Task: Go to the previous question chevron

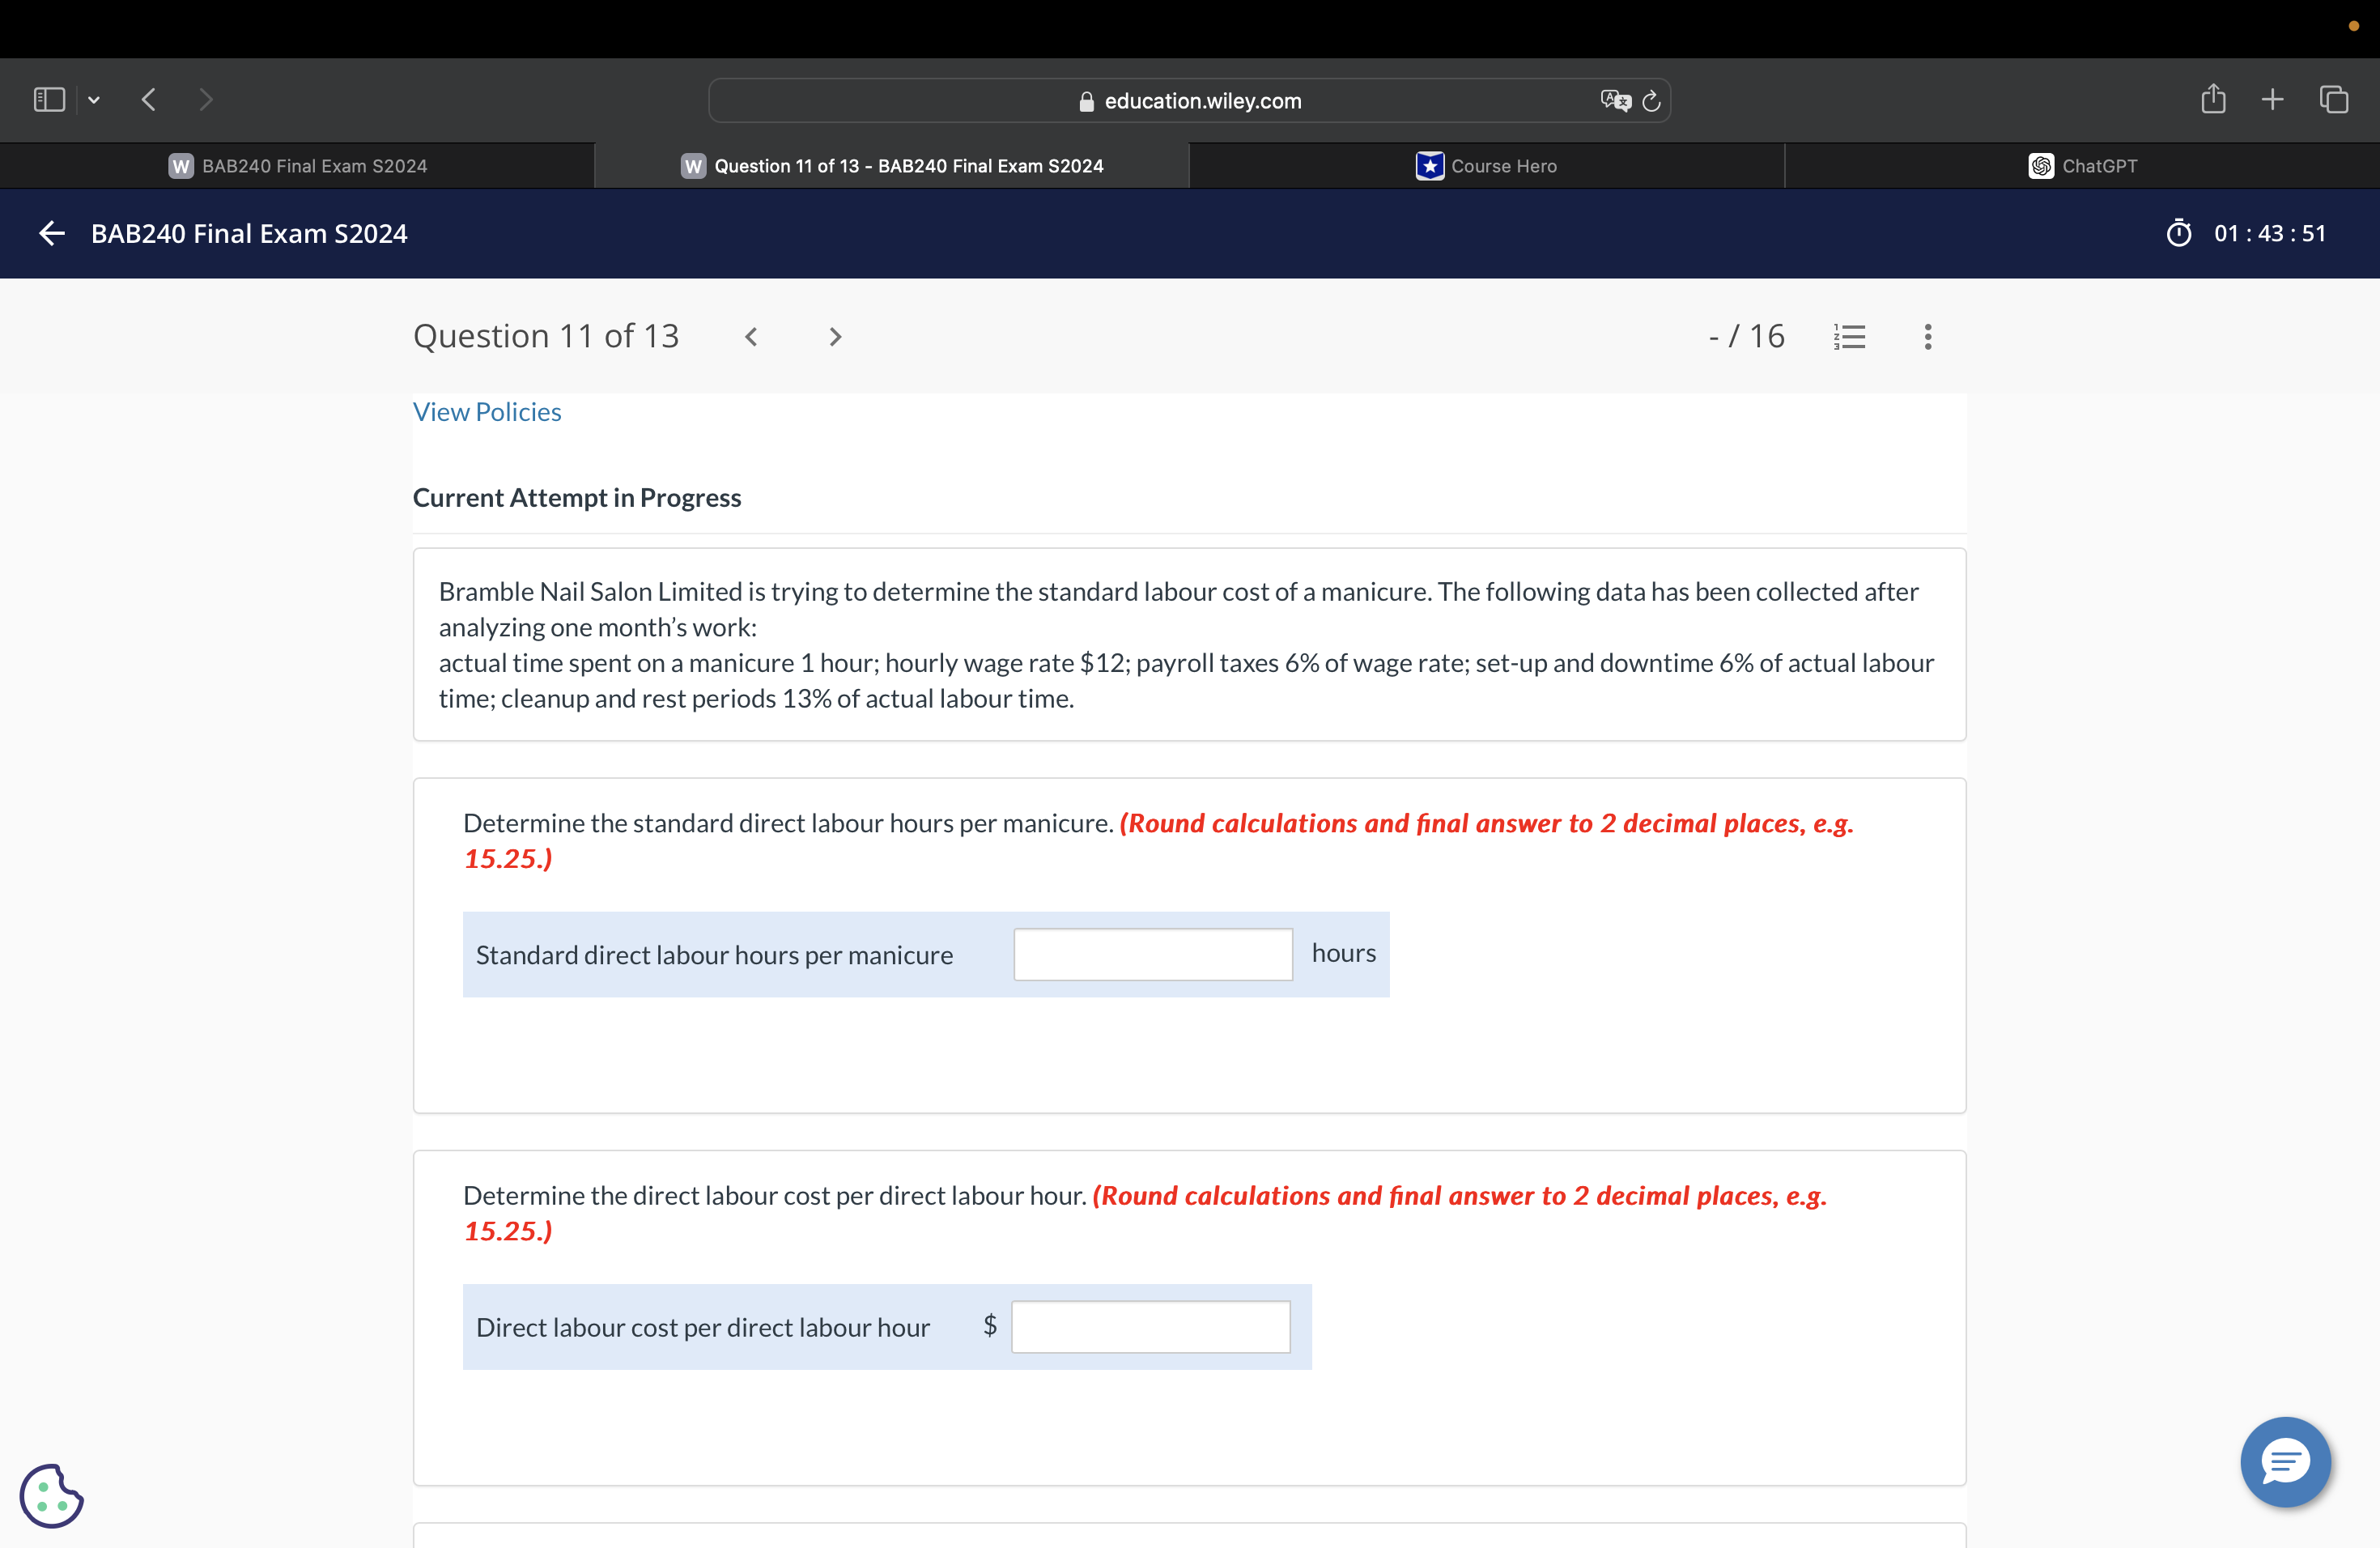Action: pos(751,337)
